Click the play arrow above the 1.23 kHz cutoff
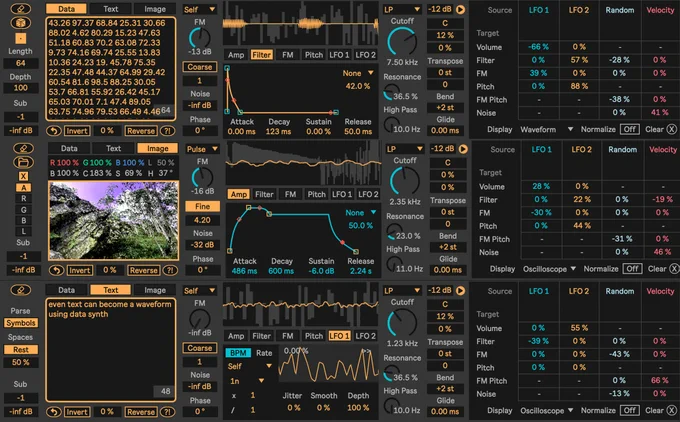 [461, 290]
